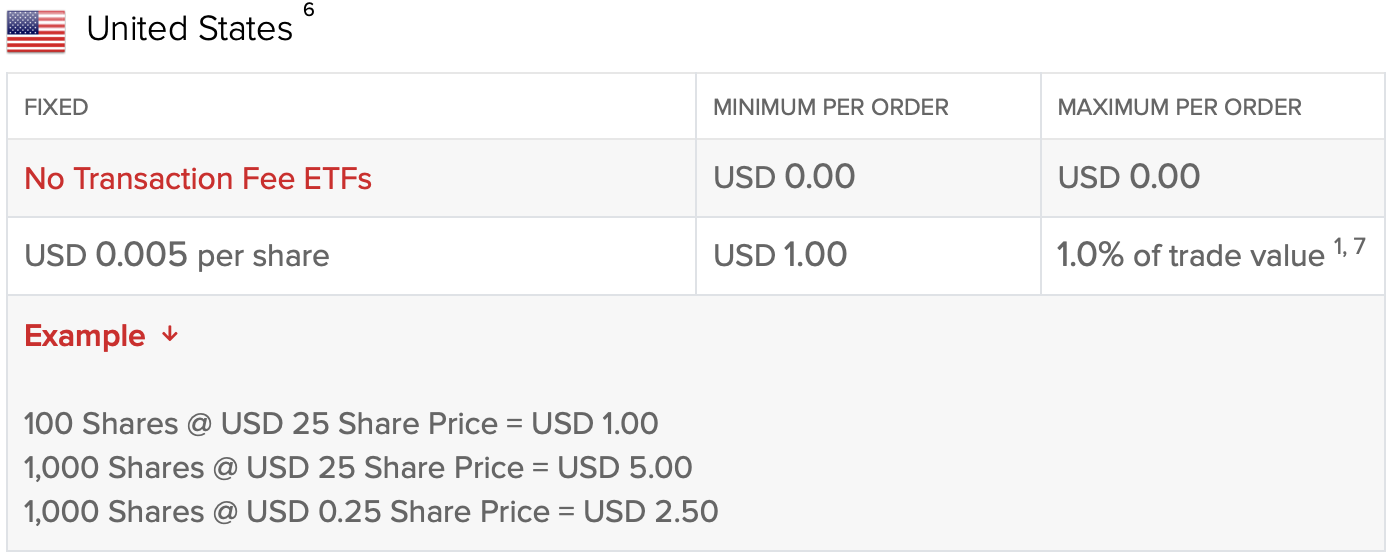Open footnote 1 after trade value

click(1340, 247)
